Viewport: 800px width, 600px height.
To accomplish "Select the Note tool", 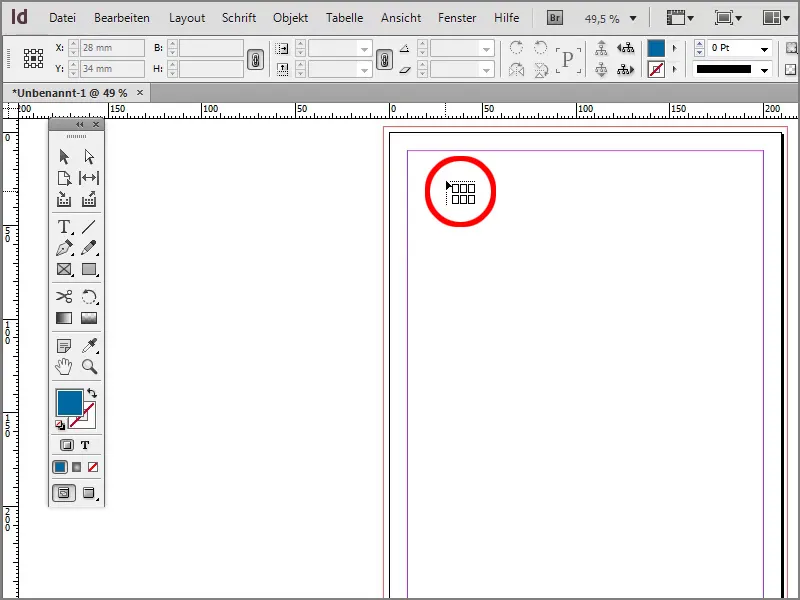I will point(64,346).
